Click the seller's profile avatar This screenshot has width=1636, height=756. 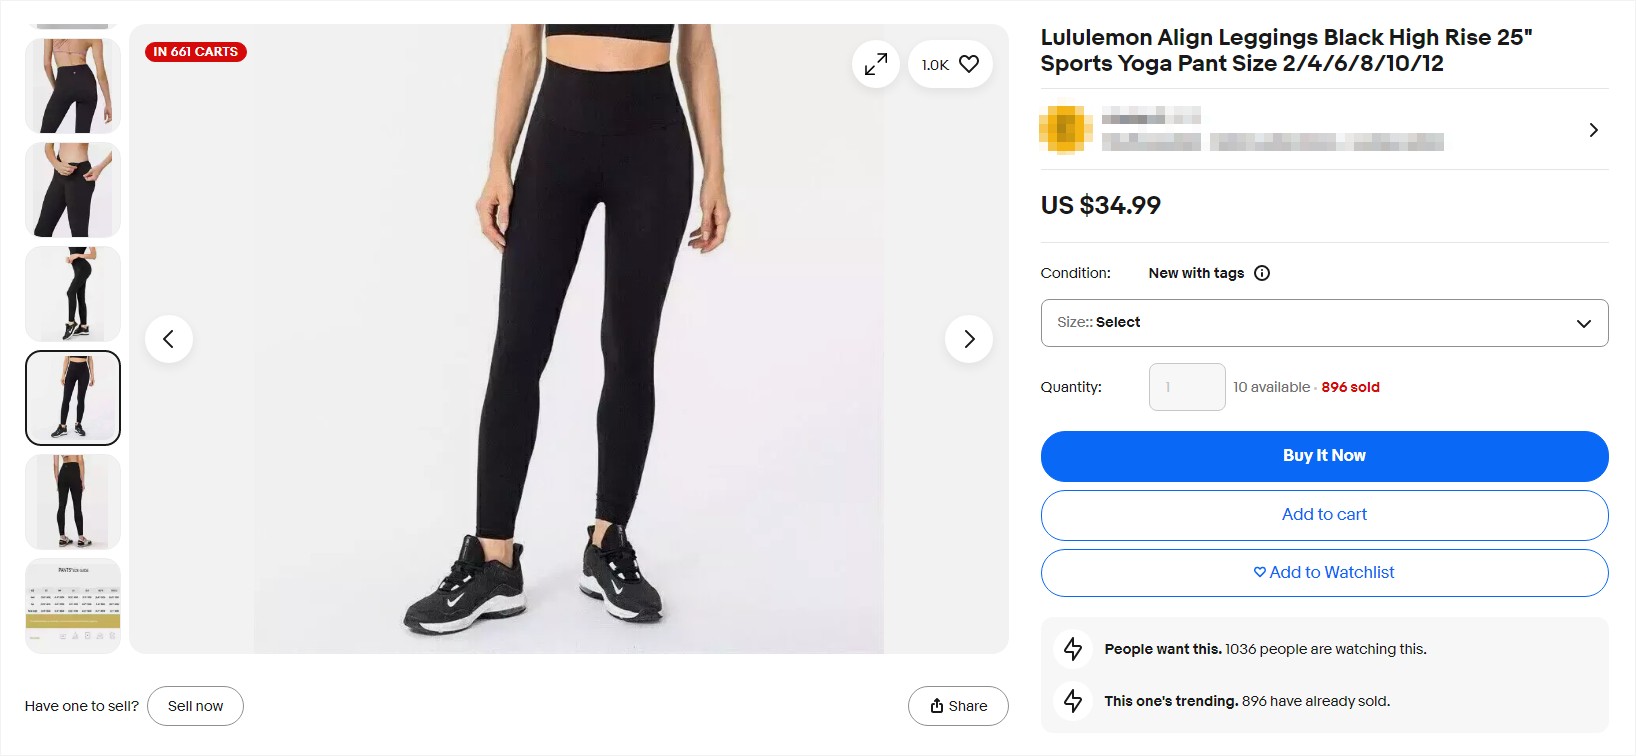coord(1064,129)
